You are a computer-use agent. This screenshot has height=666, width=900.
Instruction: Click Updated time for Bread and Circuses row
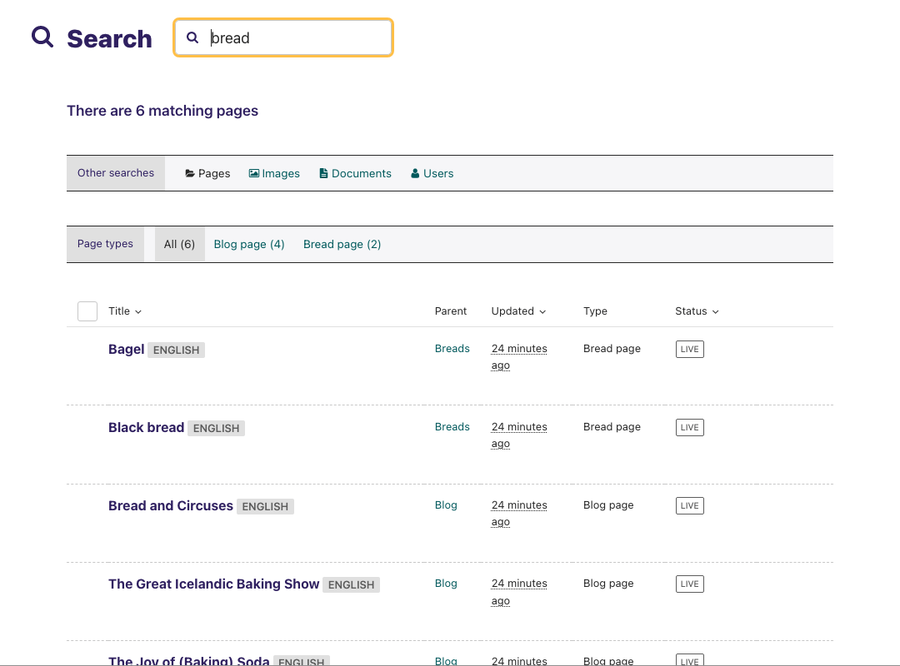click(x=519, y=513)
